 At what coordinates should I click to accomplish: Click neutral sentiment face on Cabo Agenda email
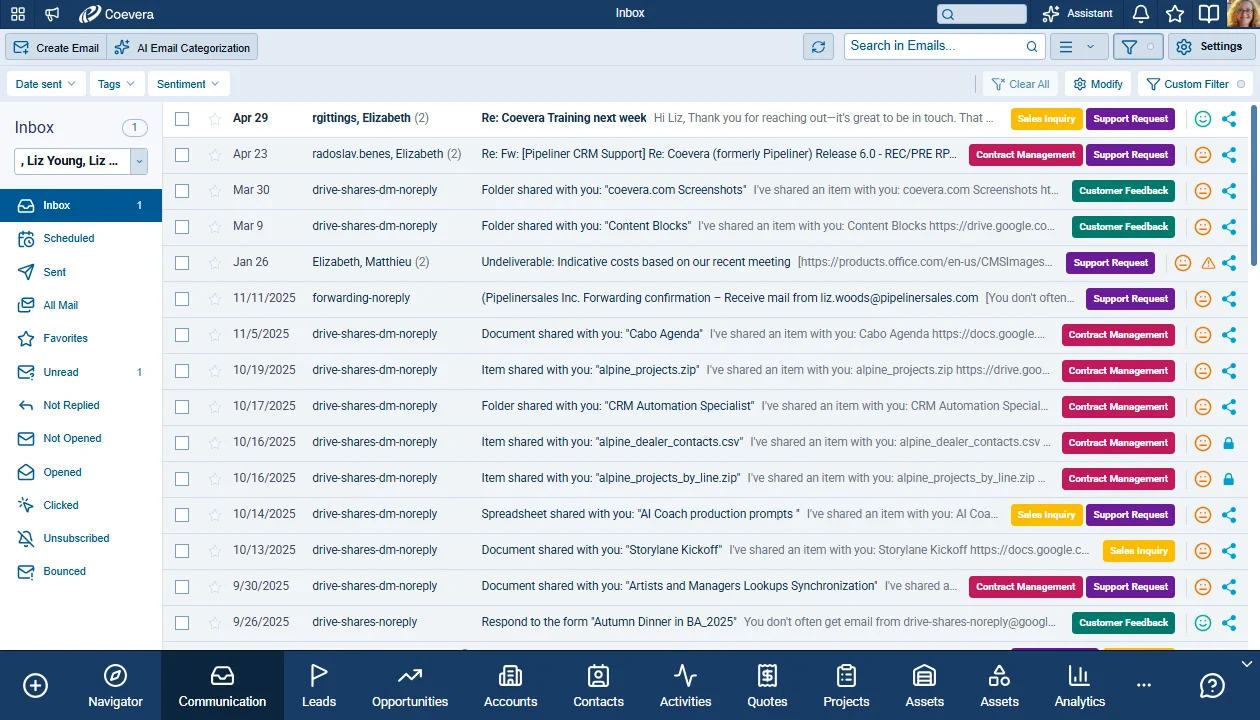(x=1203, y=335)
